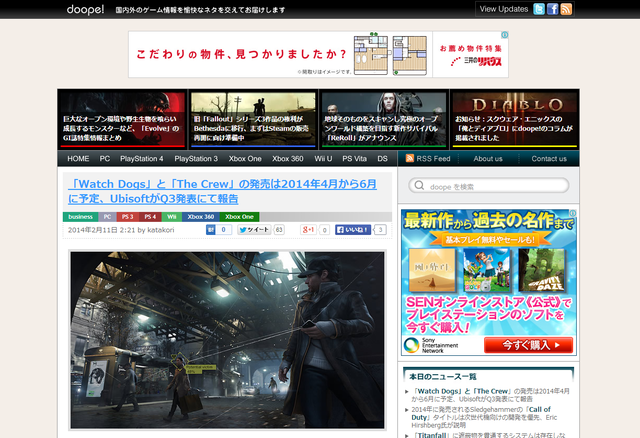Open the PS Vita menu item
Image resolution: width=640 pixels, height=438 pixels.
354,159
